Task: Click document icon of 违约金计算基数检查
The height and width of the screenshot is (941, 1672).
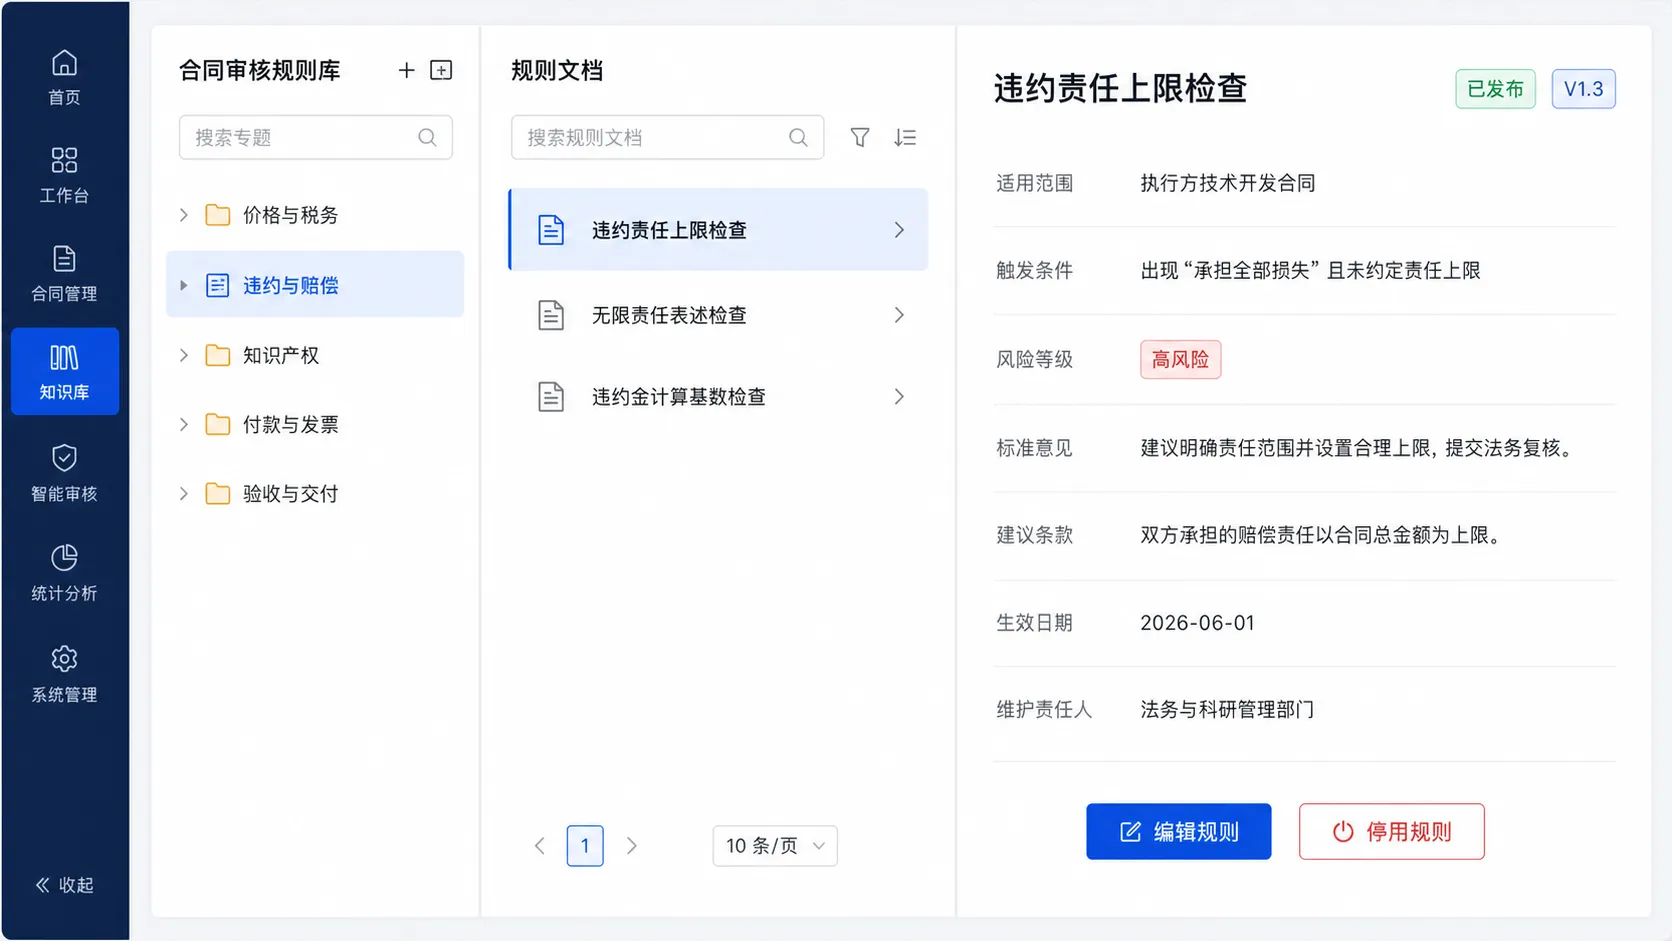Action: tap(551, 397)
